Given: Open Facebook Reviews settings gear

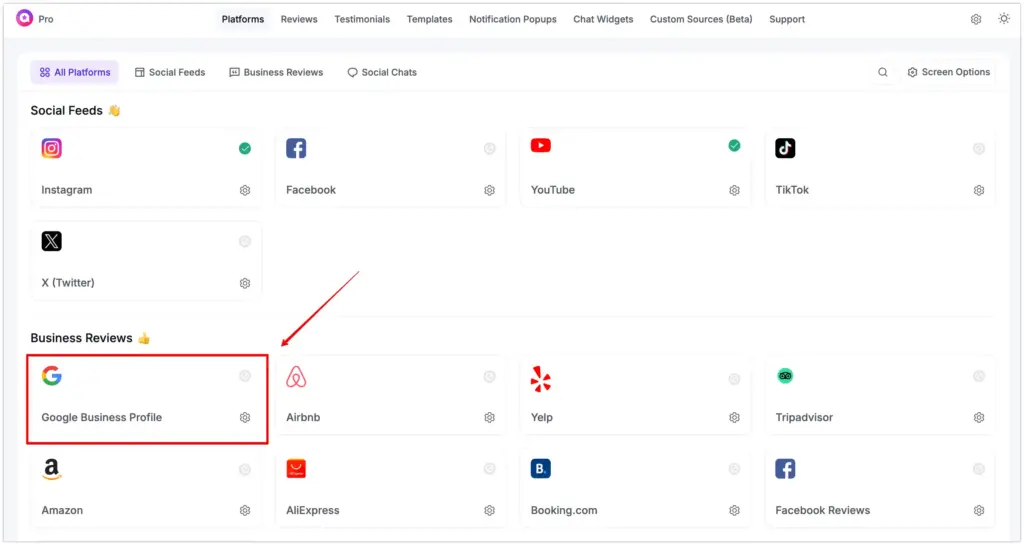Looking at the screenshot, I should [x=979, y=510].
